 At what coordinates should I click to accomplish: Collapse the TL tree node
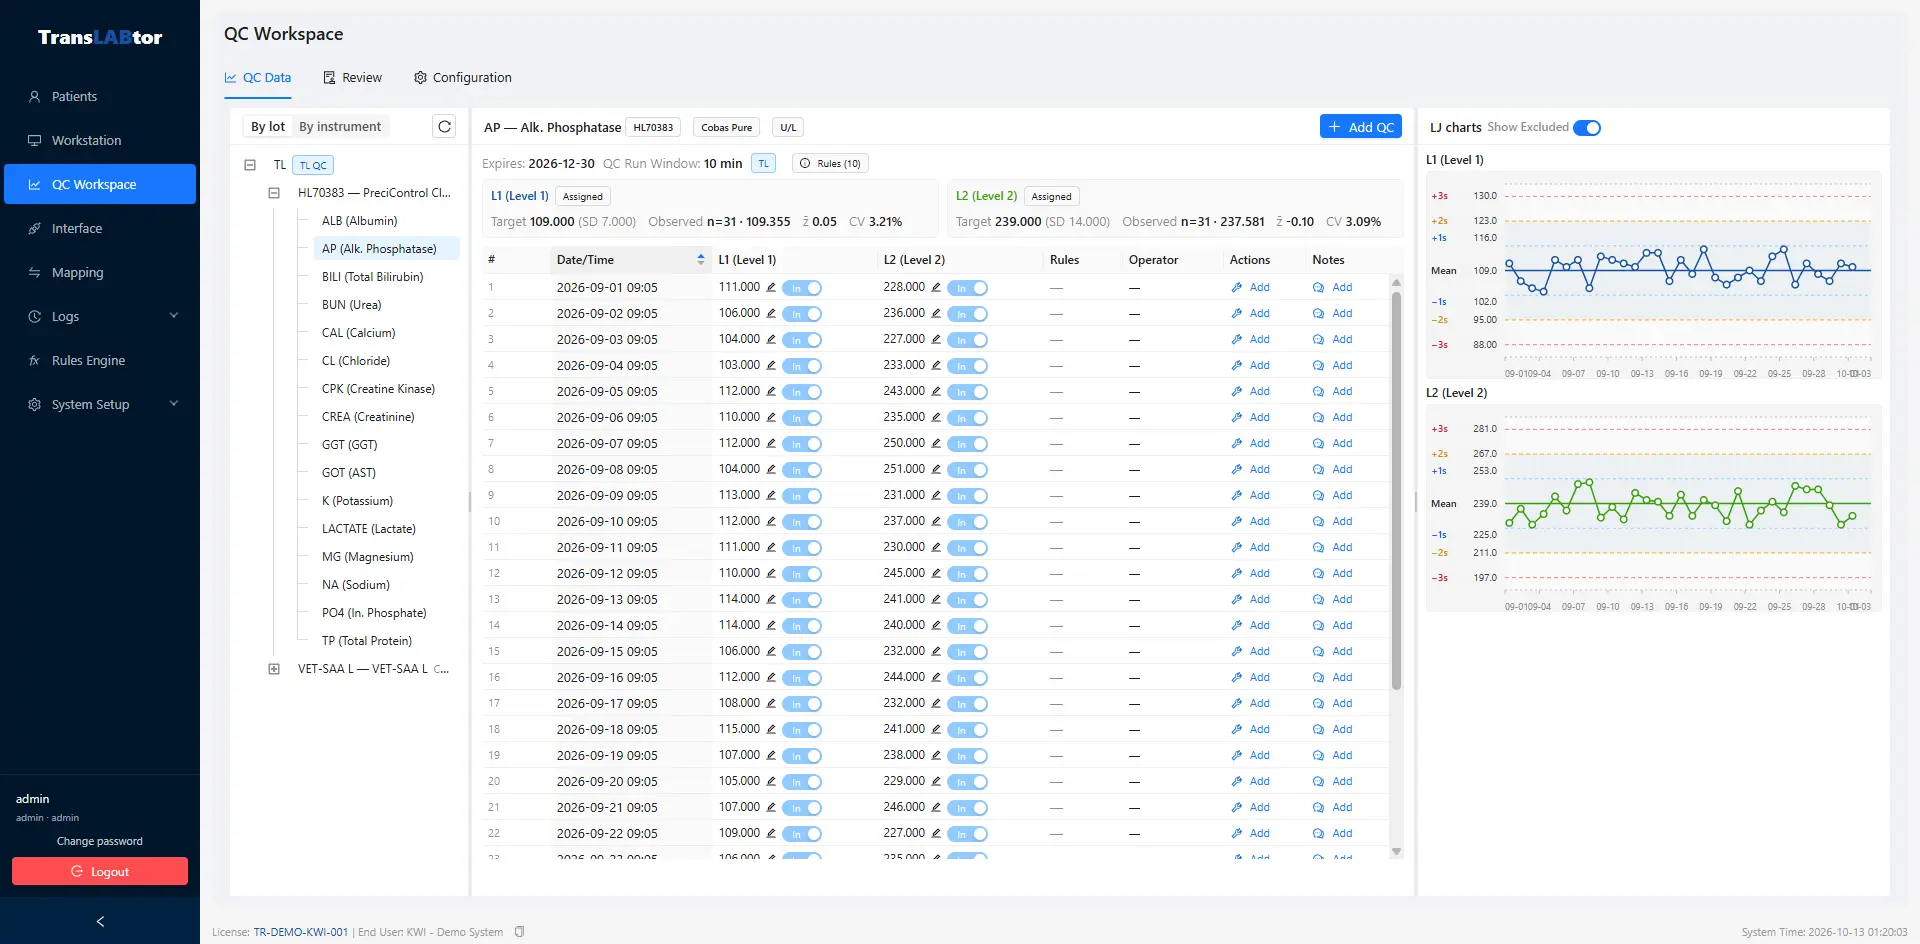click(250, 165)
